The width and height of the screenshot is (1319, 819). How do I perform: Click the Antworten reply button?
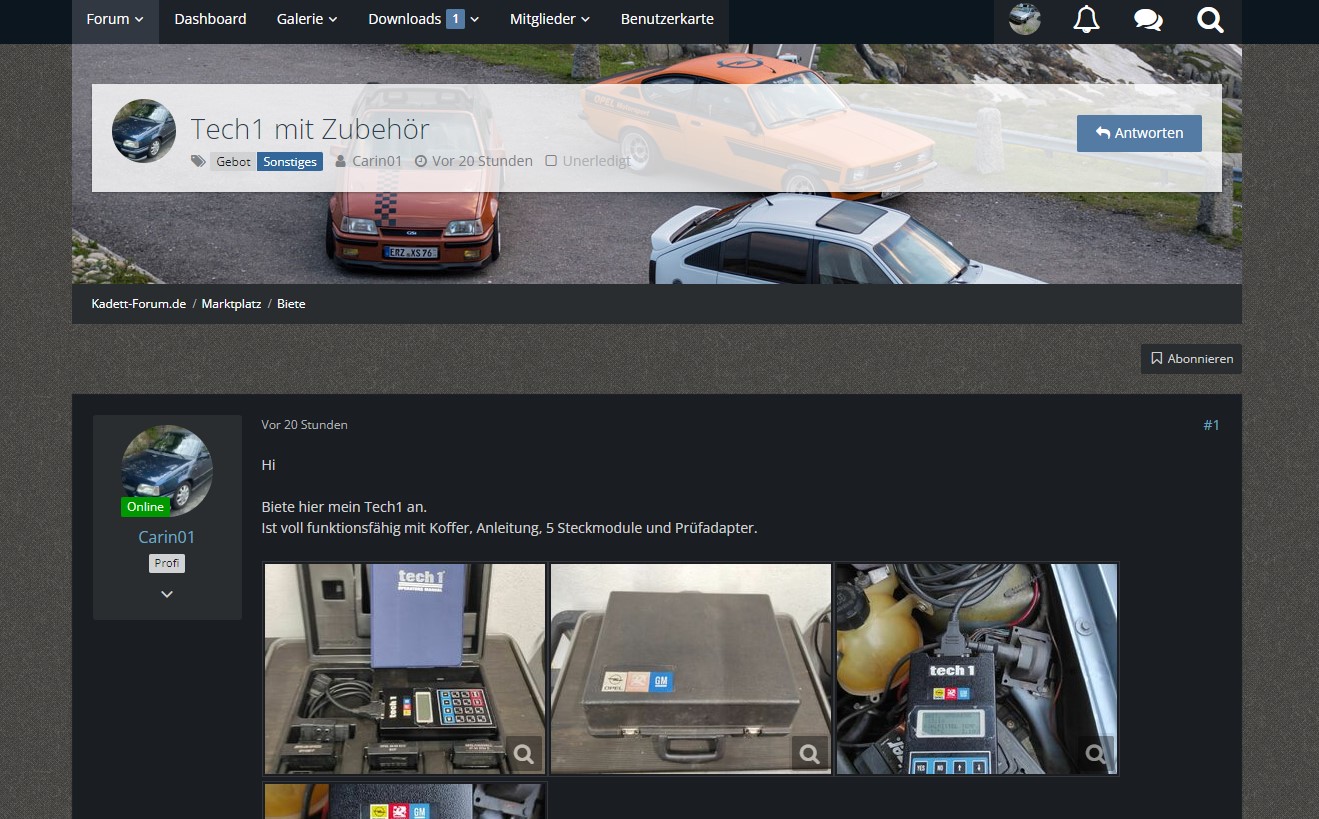(x=1139, y=133)
